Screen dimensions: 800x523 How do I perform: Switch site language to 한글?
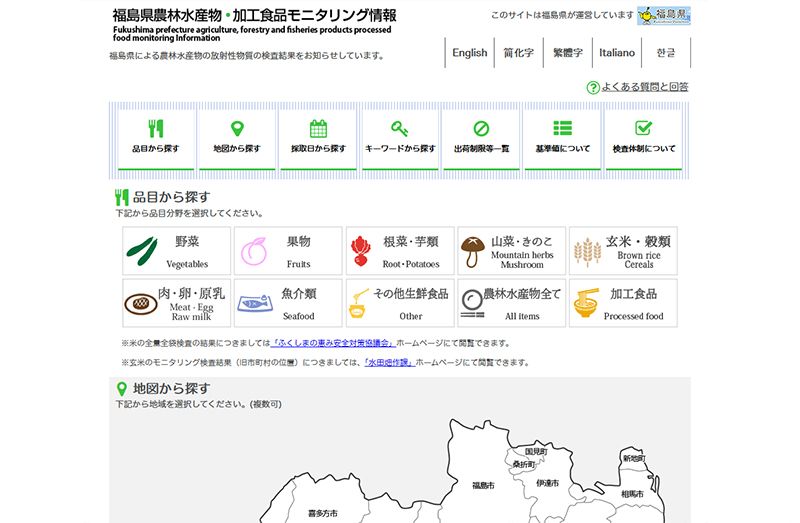[x=666, y=53]
